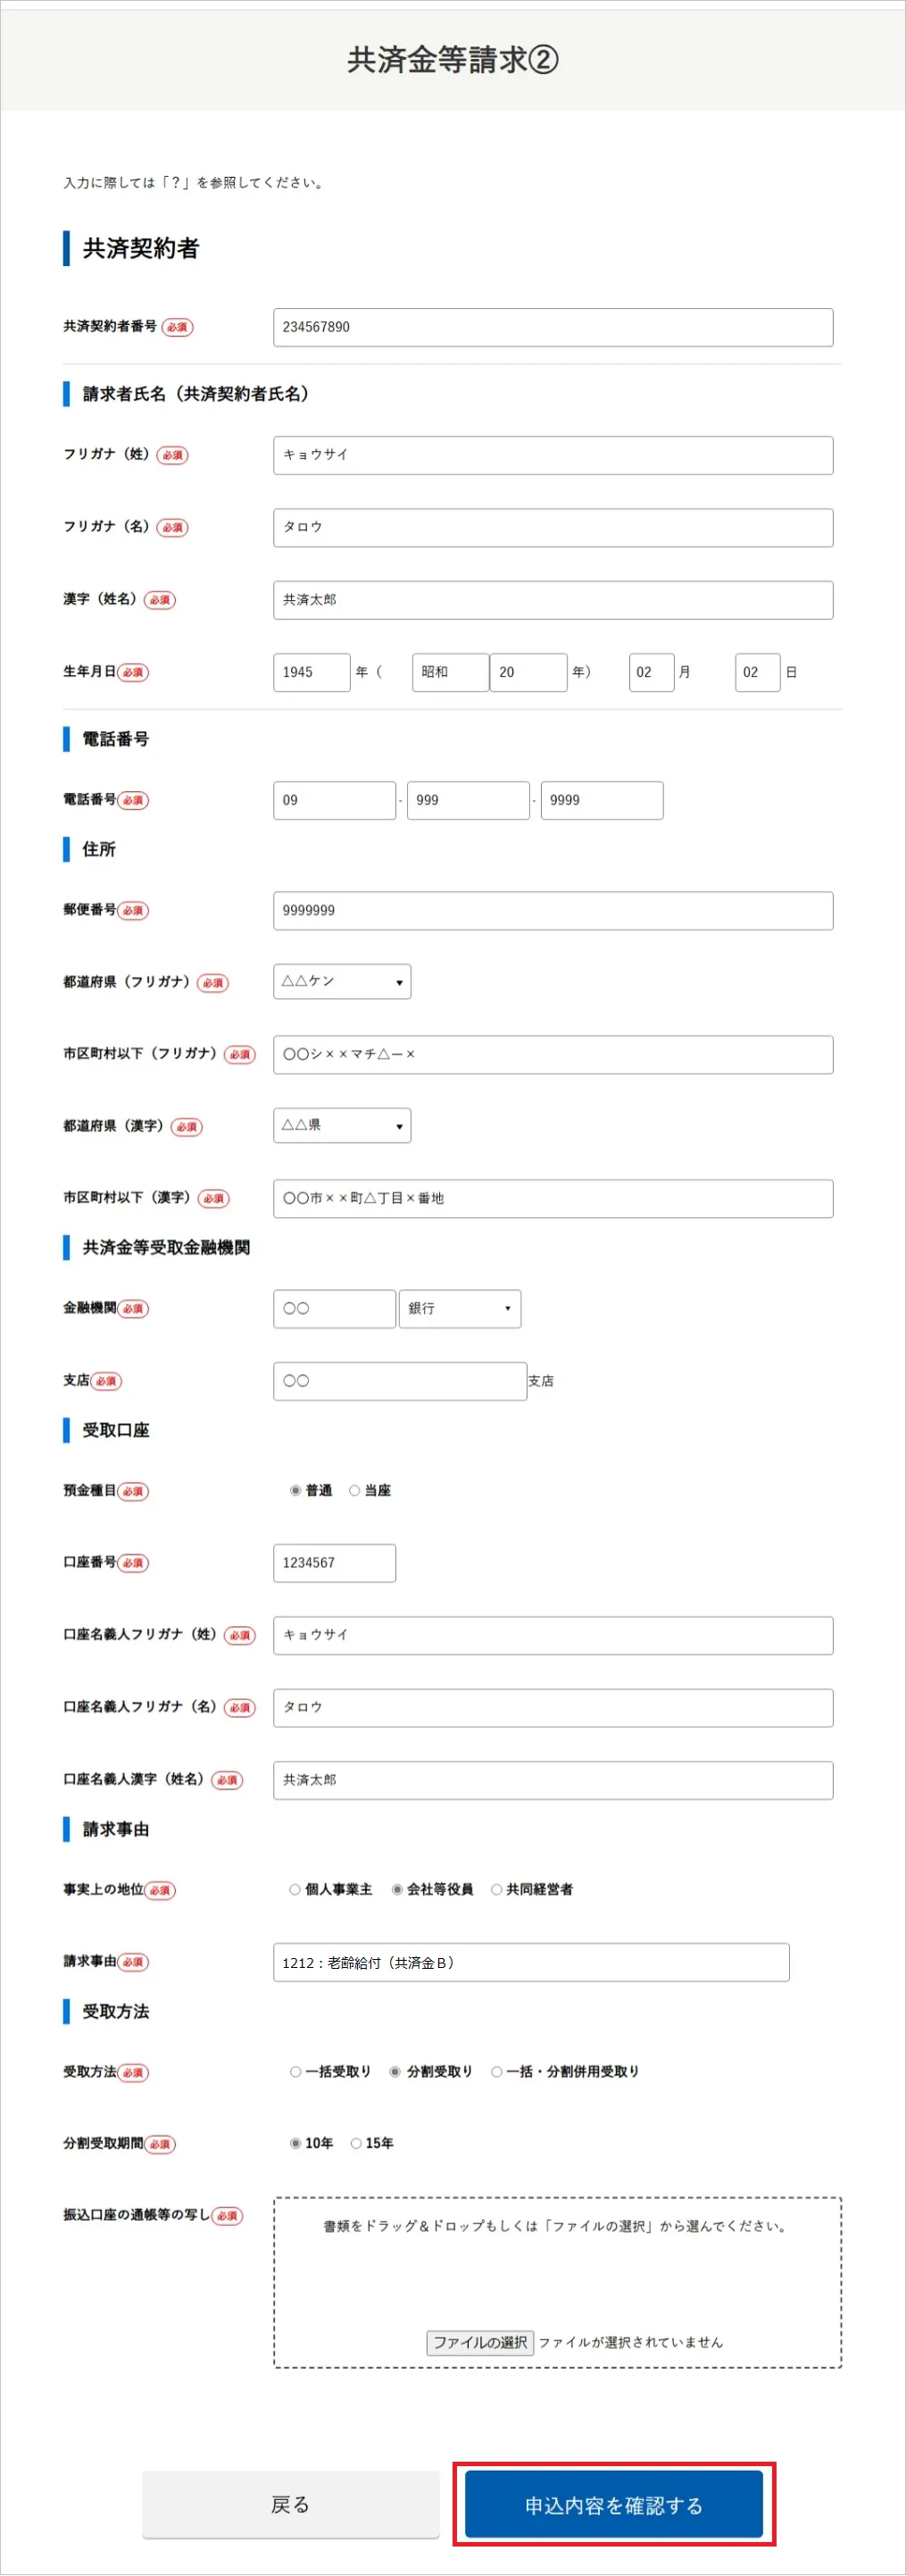Select 一括・分割併用受取り receipt method
This screenshot has width=906, height=2576.
click(x=496, y=2071)
